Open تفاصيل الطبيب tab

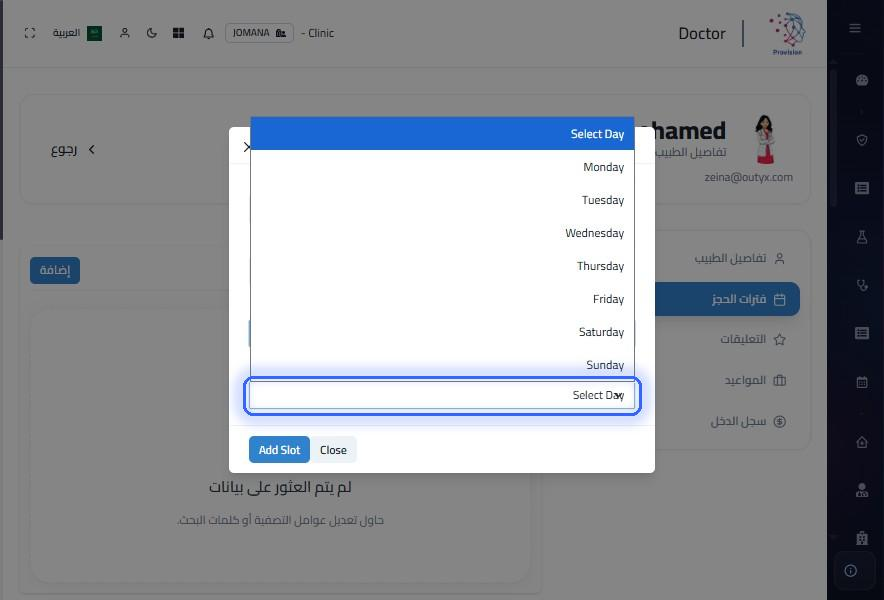point(739,258)
